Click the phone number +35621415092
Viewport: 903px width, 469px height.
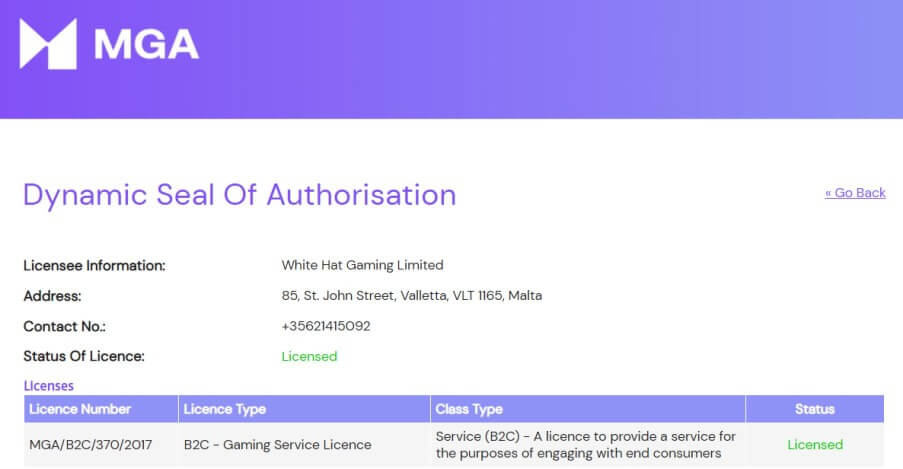326,326
